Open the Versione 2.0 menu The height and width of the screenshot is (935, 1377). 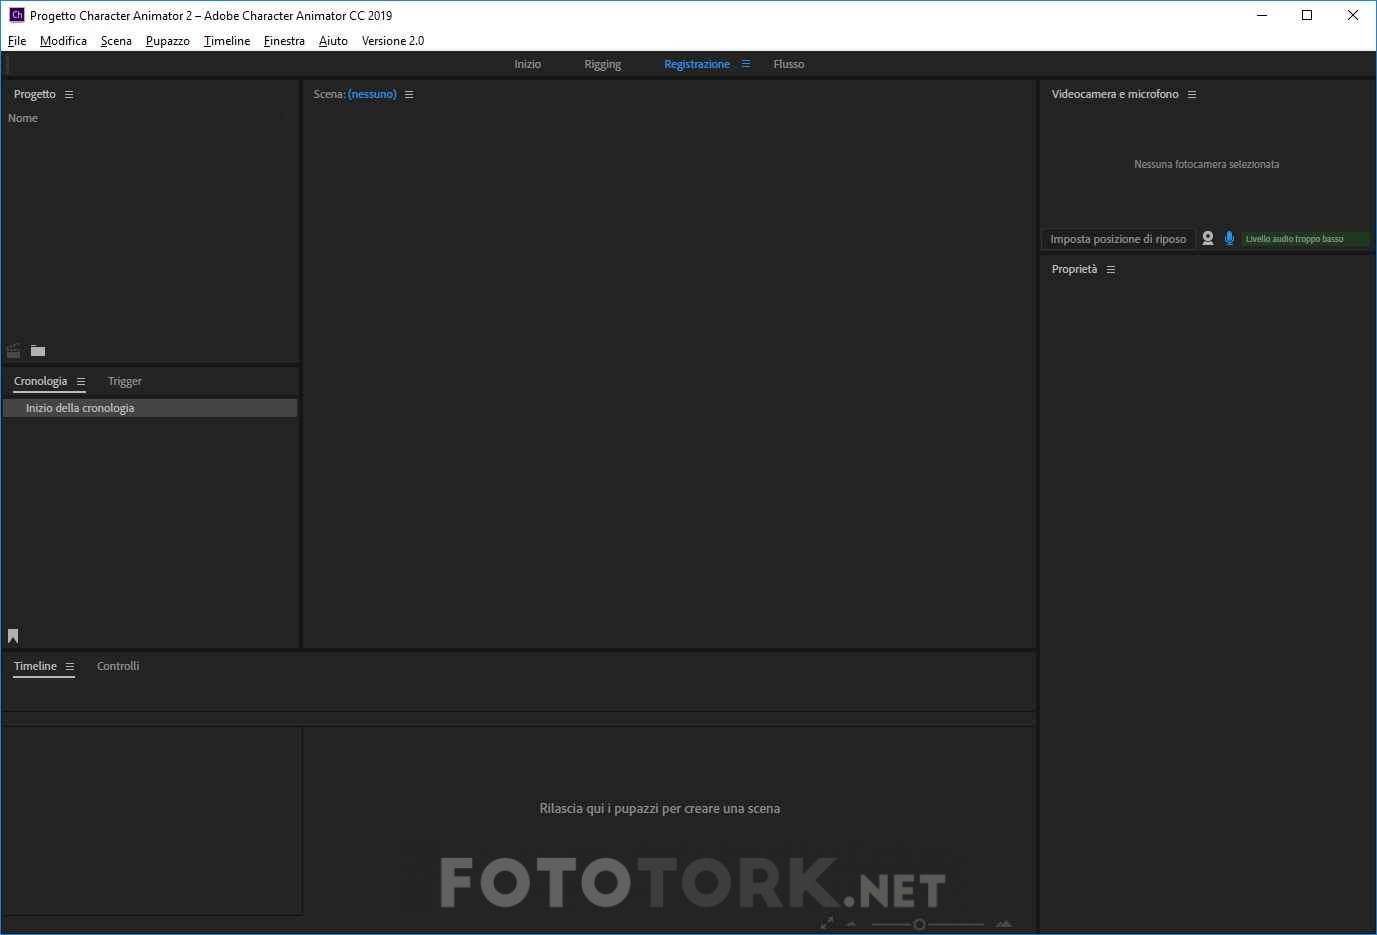point(393,41)
